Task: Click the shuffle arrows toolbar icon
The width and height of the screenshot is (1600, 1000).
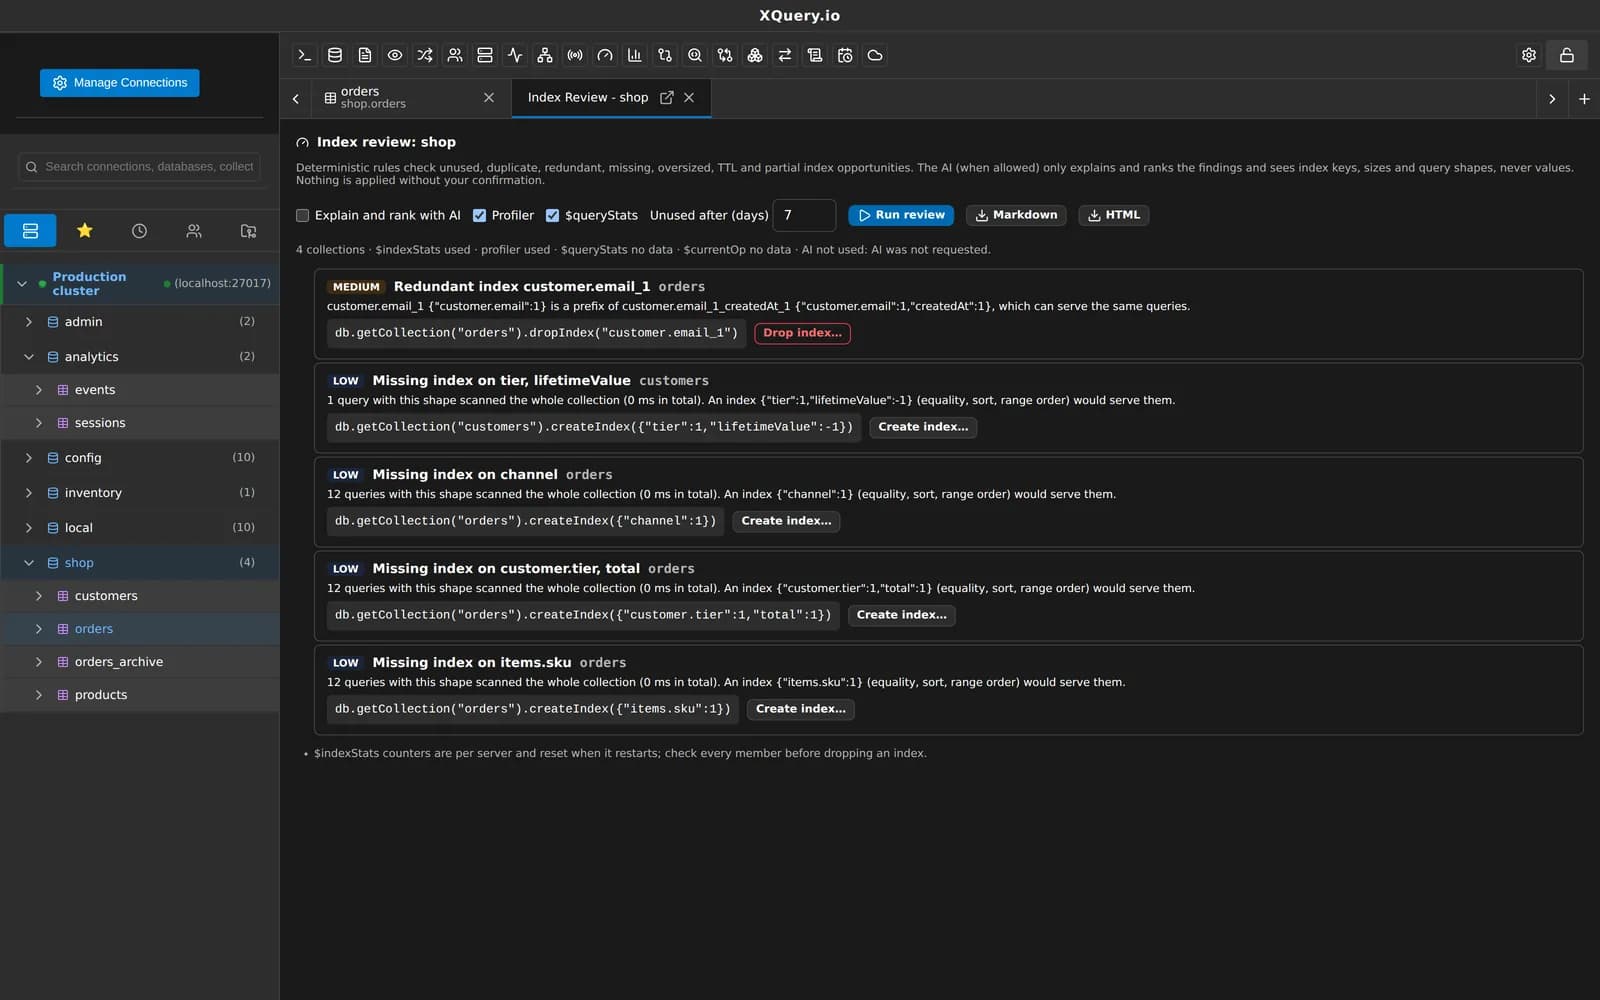Action: [x=425, y=56]
